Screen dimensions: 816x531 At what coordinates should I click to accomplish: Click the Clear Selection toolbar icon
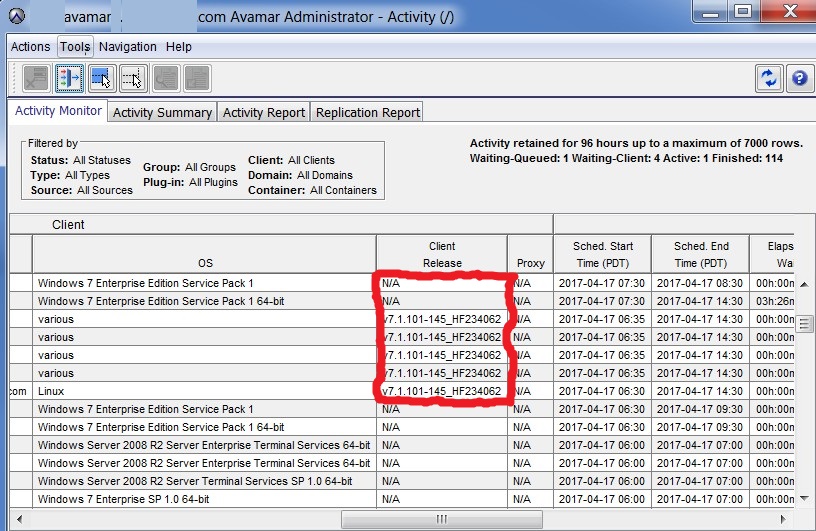click(x=133, y=79)
